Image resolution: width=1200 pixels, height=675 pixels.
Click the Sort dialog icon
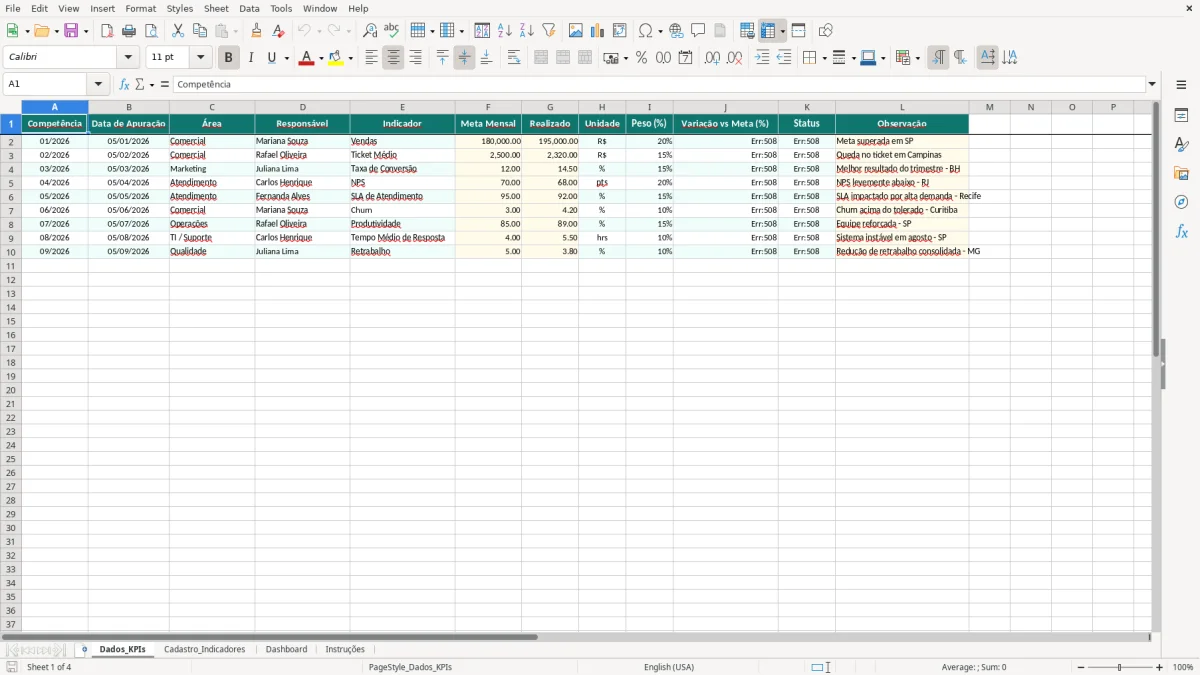pos(482,31)
